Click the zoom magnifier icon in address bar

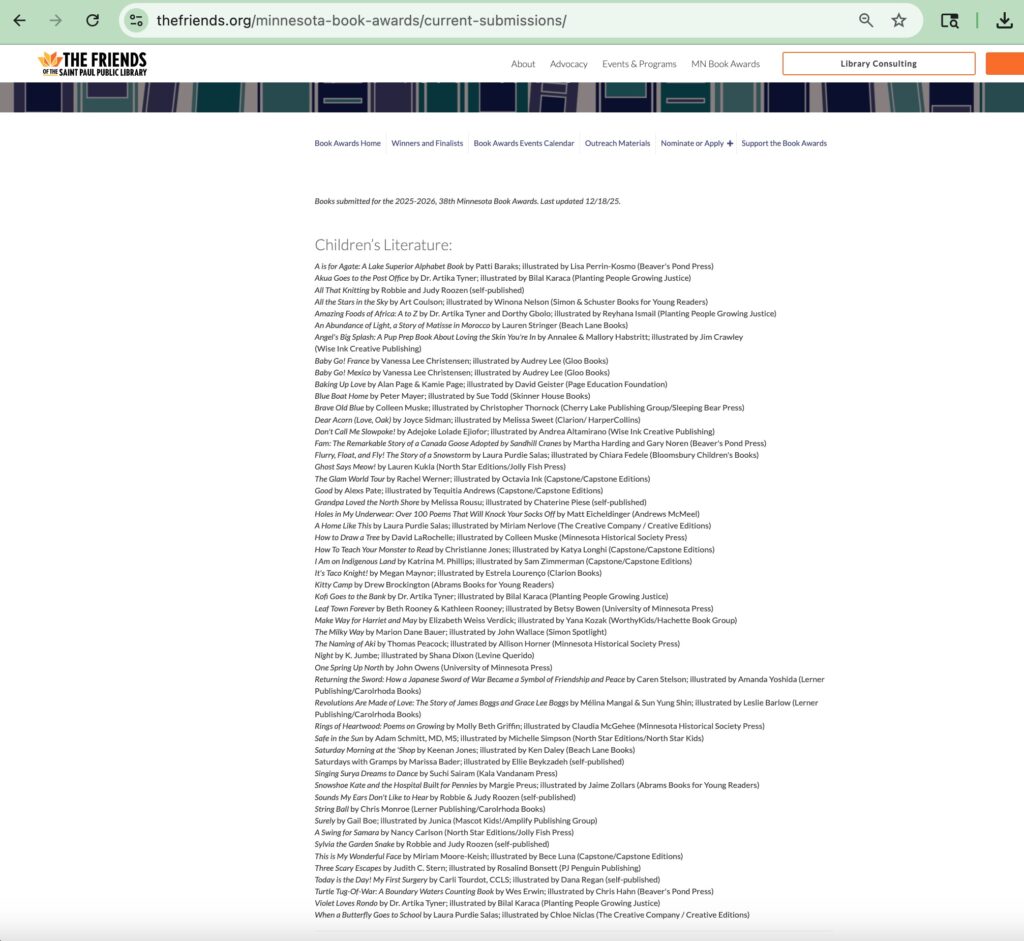(x=866, y=20)
